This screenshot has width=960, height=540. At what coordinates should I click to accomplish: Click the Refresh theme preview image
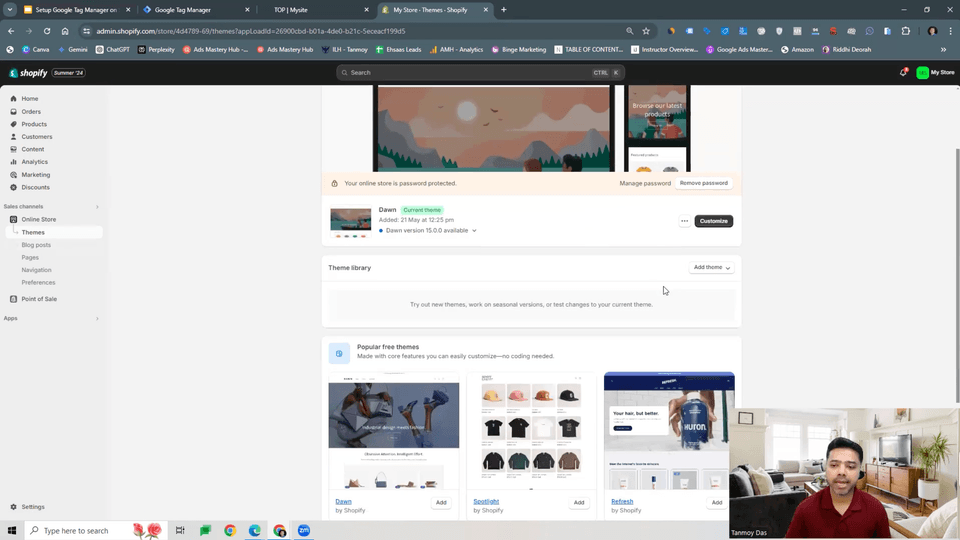[x=669, y=431]
